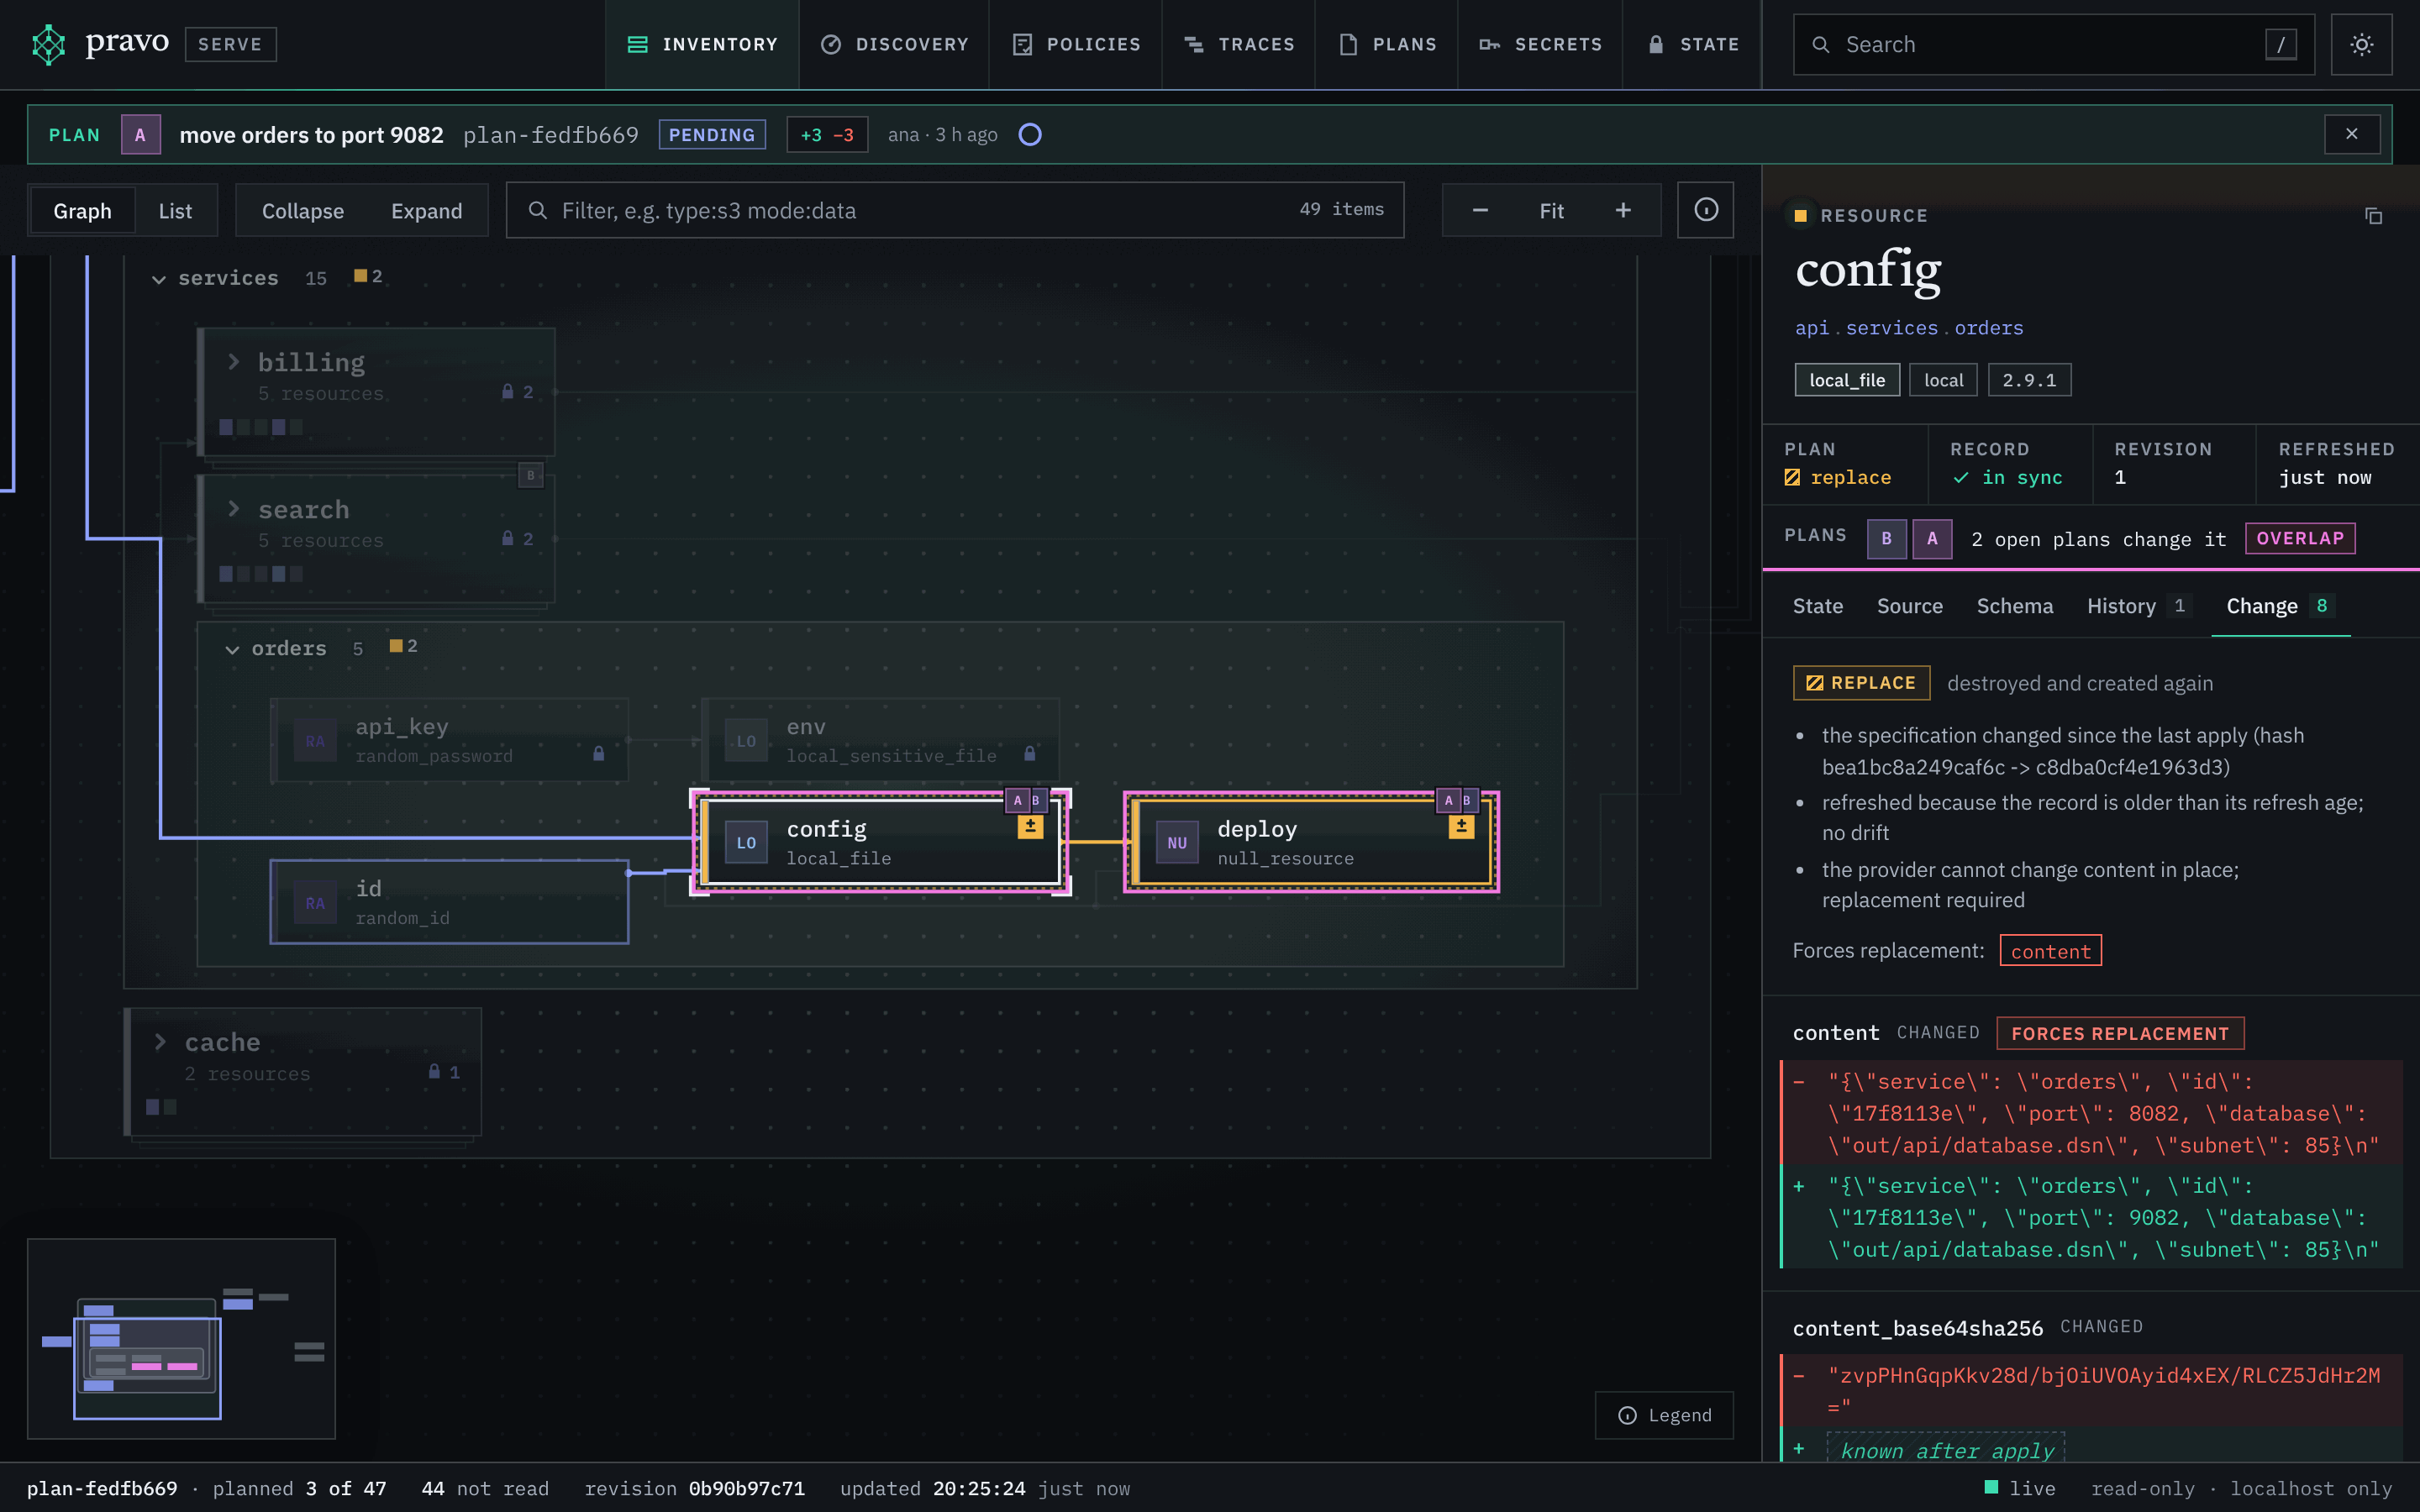Click the RA type icon on id node

tap(315, 903)
